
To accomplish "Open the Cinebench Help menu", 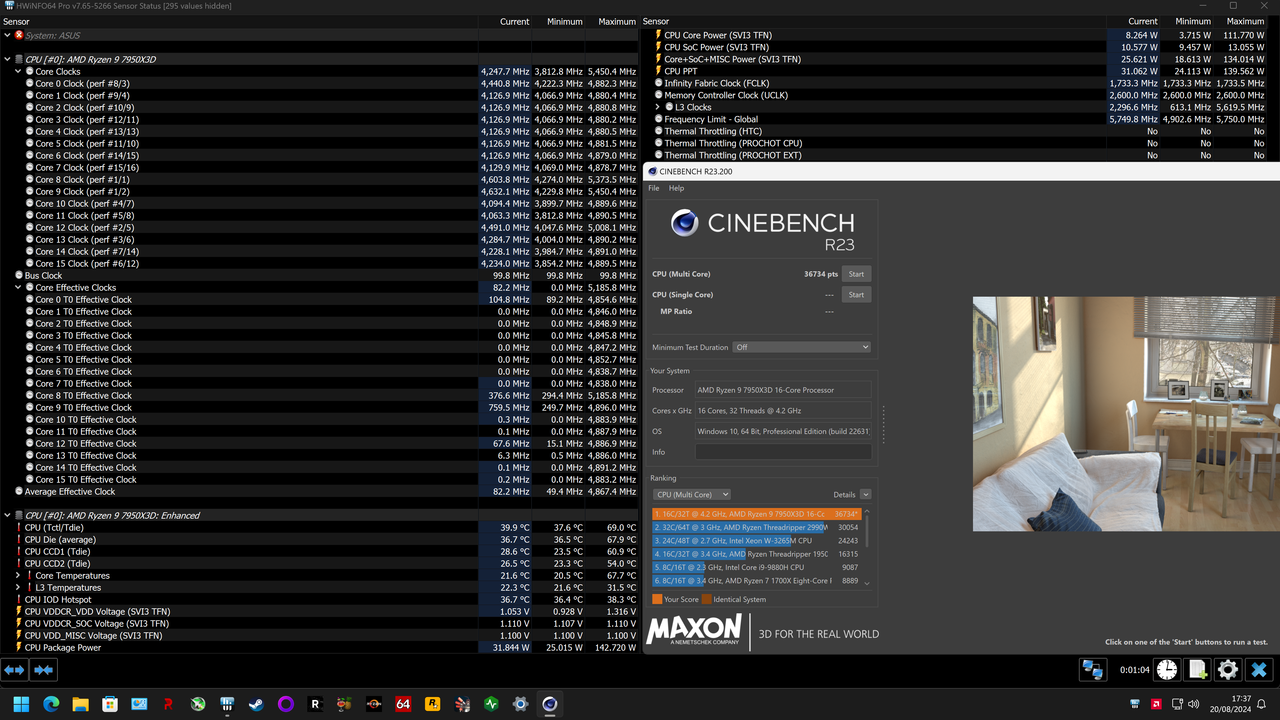I will (x=677, y=188).
